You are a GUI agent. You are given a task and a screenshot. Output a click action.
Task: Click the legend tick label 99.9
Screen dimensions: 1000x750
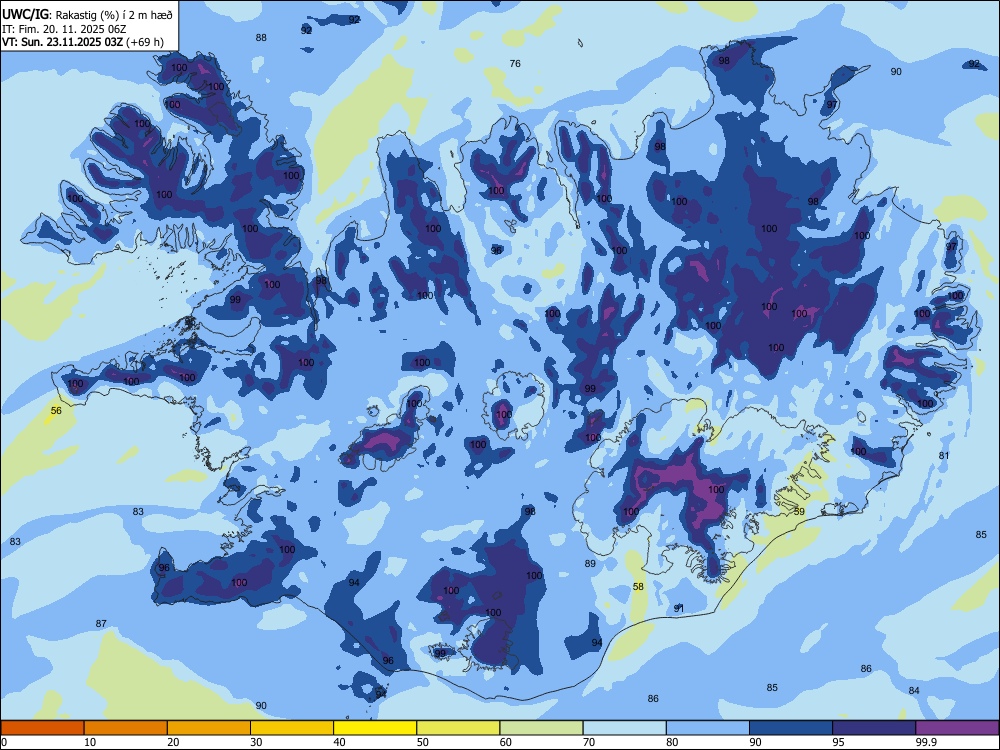click(x=926, y=742)
